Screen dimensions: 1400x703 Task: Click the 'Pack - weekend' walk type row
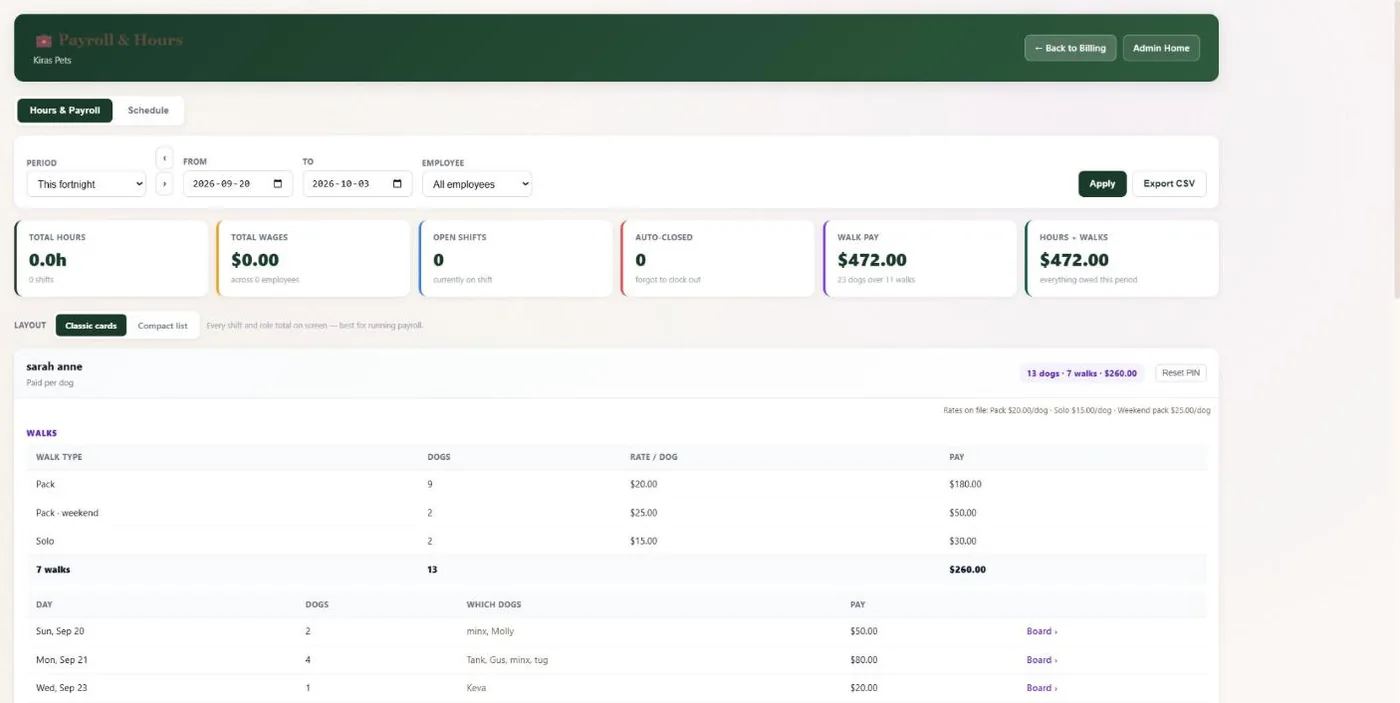click(616, 513)
